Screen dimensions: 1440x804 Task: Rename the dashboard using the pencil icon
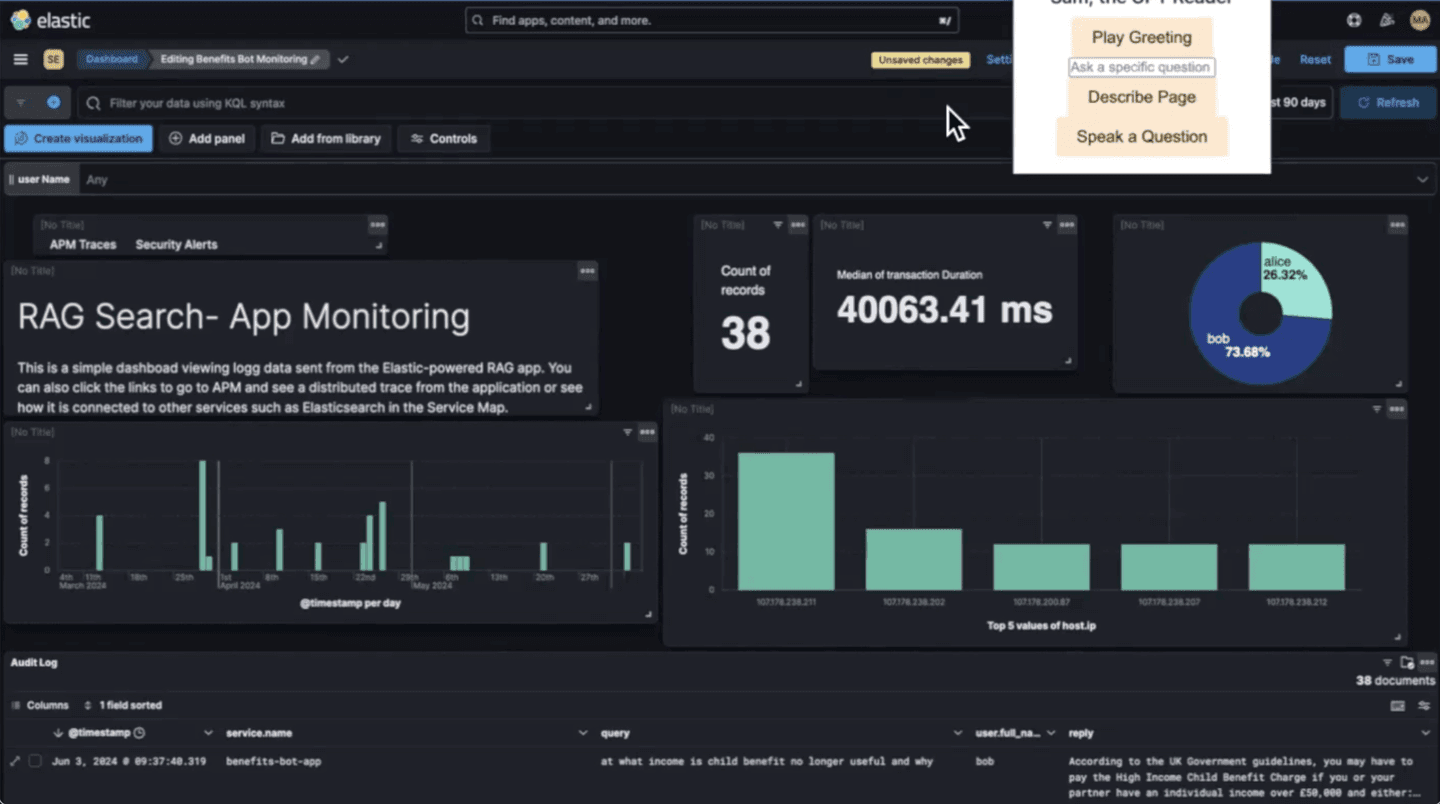click(x=316, y=59)
